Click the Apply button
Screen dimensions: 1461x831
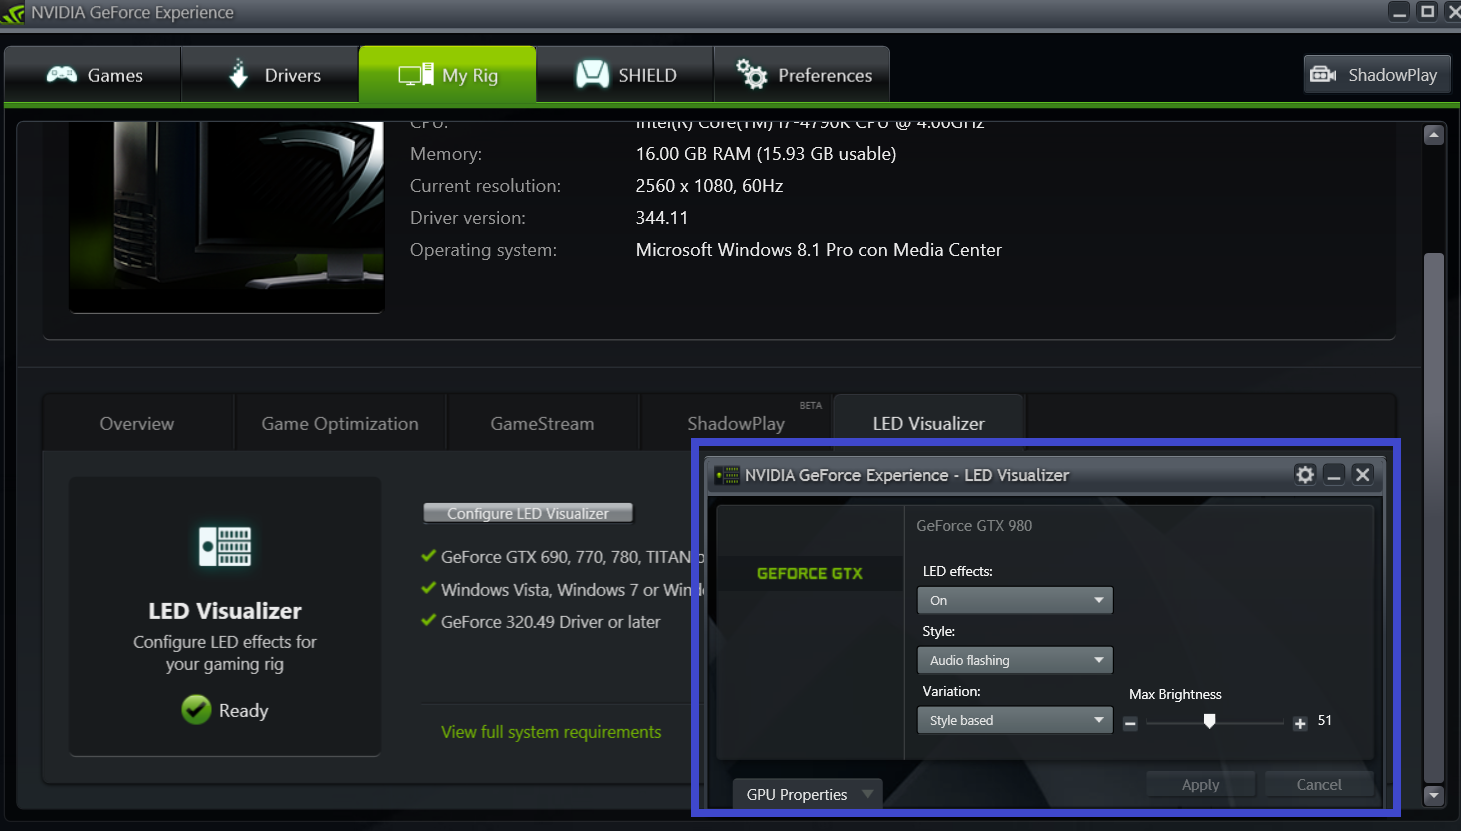tap(1201, 785)
